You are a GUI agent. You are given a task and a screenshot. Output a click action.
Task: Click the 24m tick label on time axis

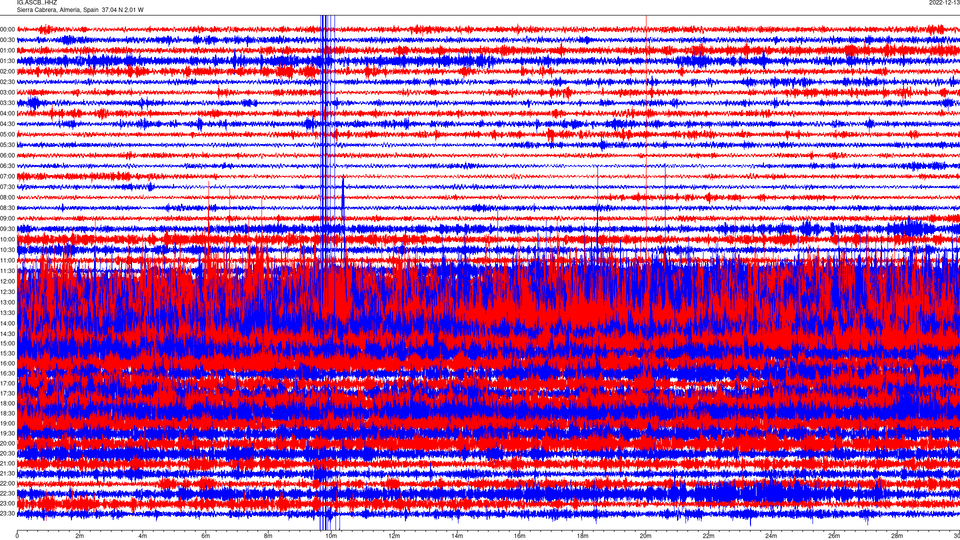[x=771, y=536]
